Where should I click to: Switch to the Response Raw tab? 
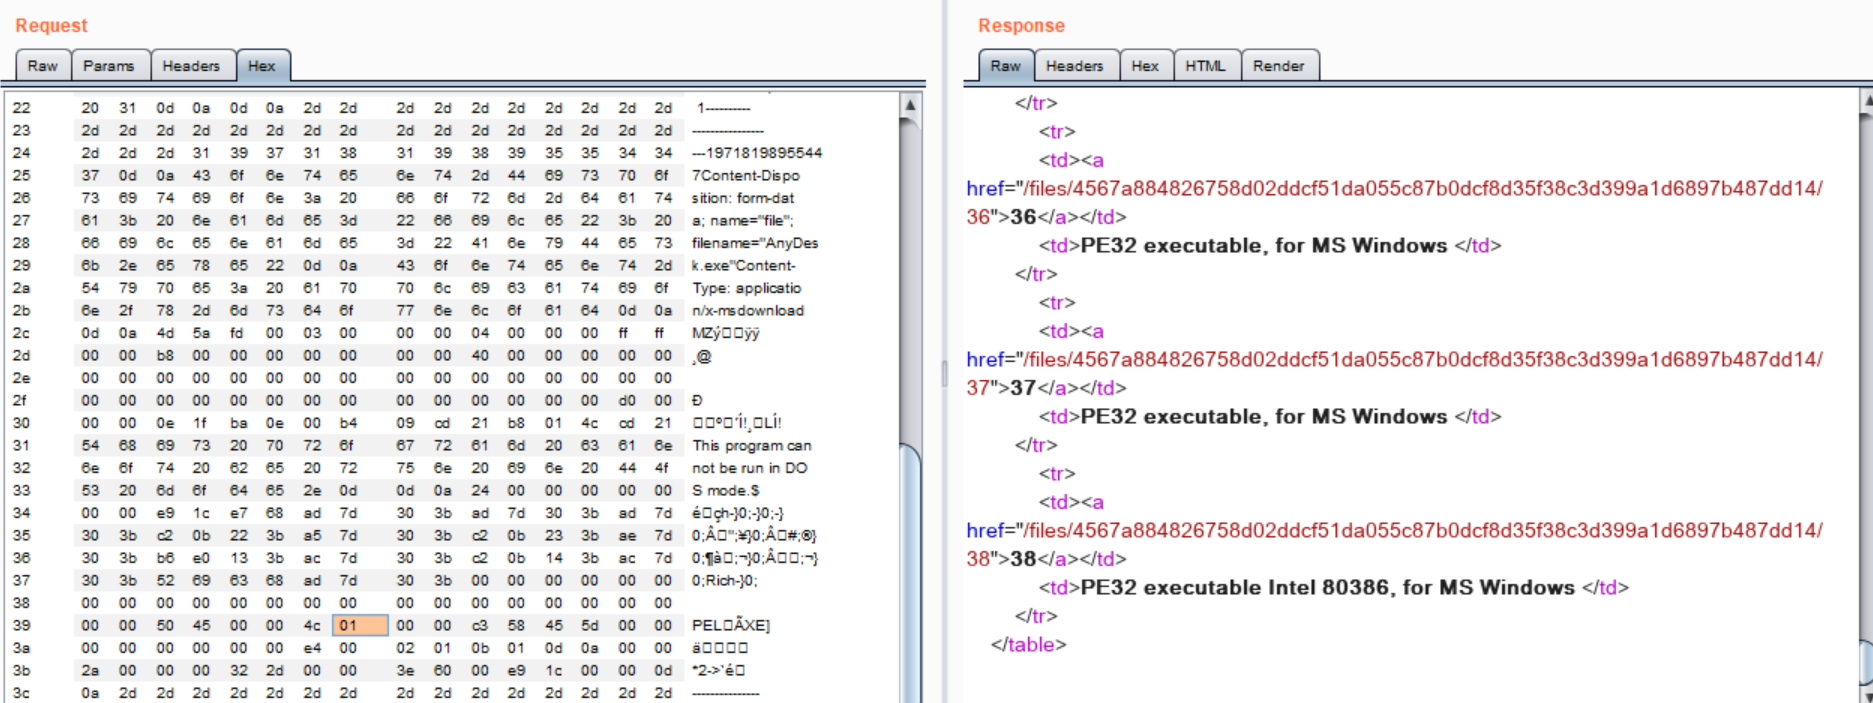pos(1005,66)
